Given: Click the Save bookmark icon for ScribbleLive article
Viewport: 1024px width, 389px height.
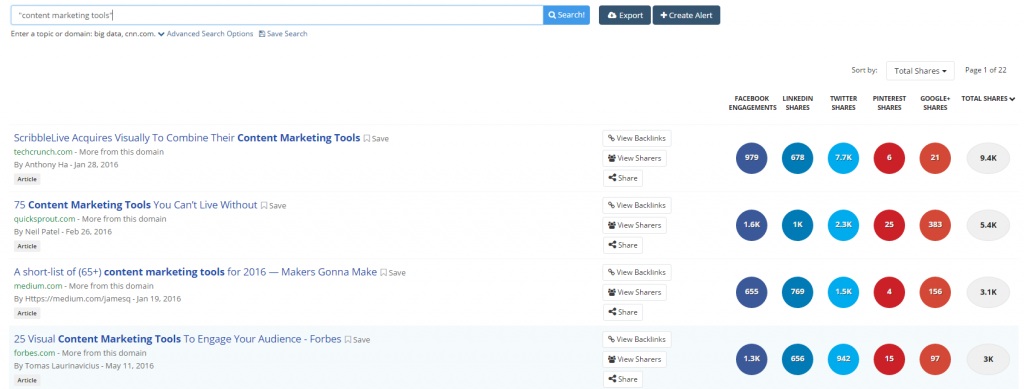Looking at the screenshot, I should click(x=367, y=138).
